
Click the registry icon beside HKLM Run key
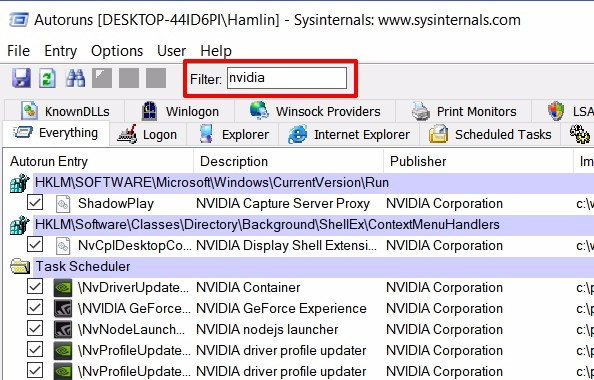click(20, 183)
